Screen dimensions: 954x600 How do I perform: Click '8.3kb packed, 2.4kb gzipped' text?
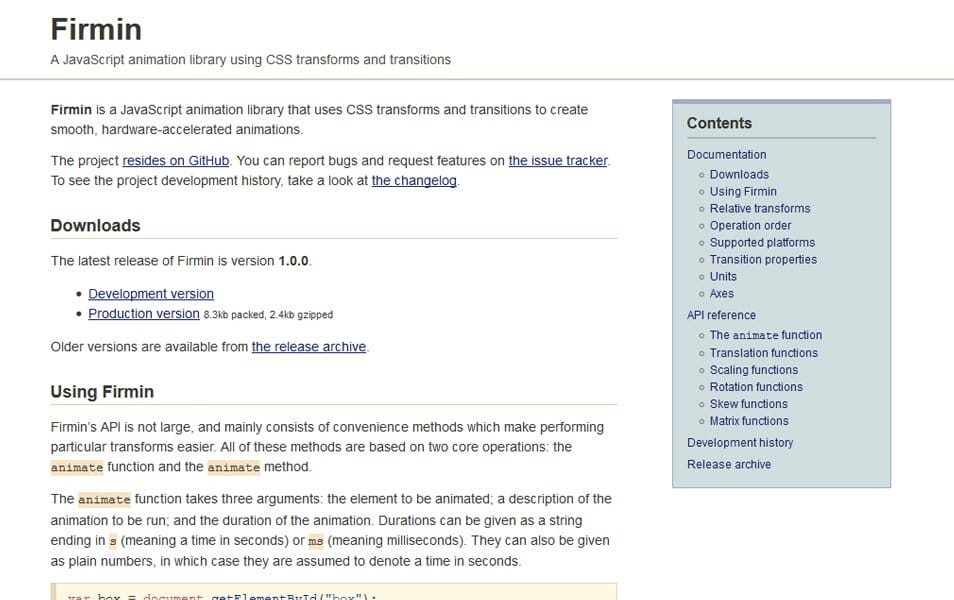tap(268, 315)
